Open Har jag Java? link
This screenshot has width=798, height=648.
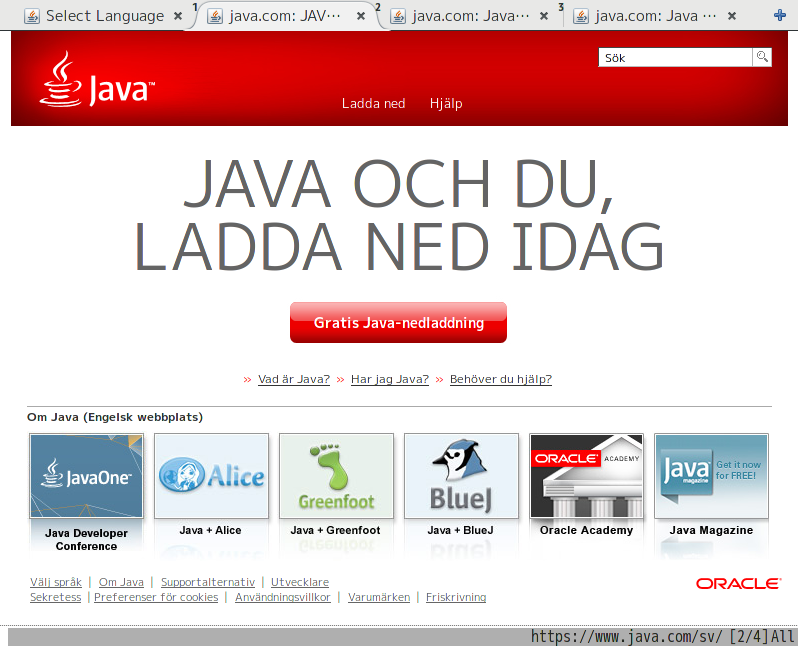pyautogui.click(x=390, y=379)
